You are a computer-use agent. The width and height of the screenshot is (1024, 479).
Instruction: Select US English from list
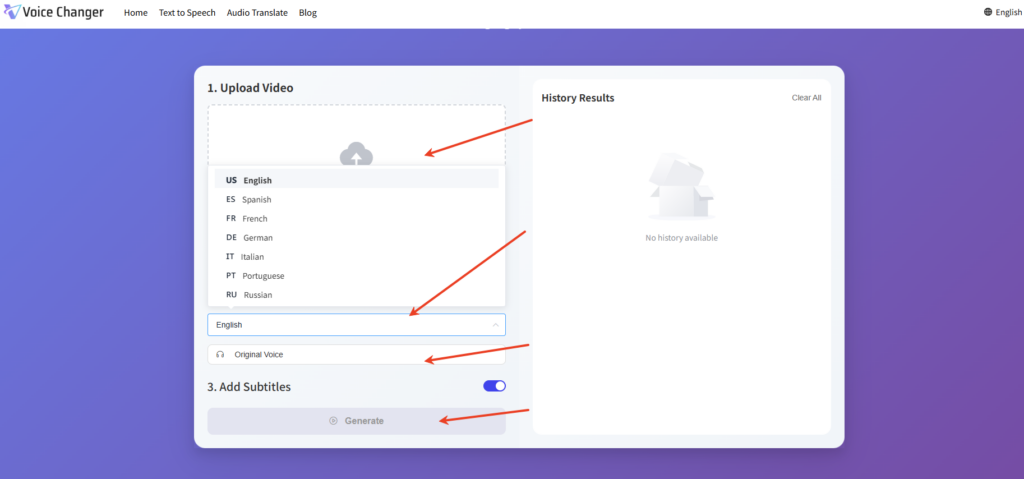[x=357, y=180]
